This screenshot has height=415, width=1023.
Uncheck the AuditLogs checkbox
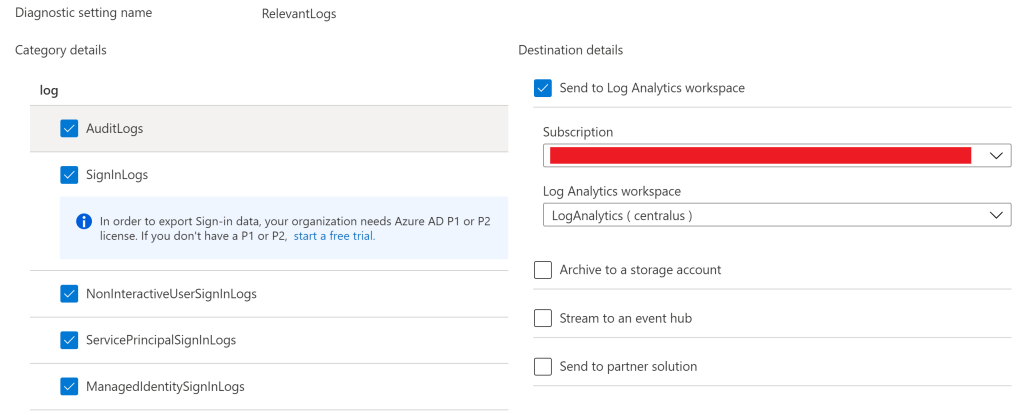(x=69, y=128)
